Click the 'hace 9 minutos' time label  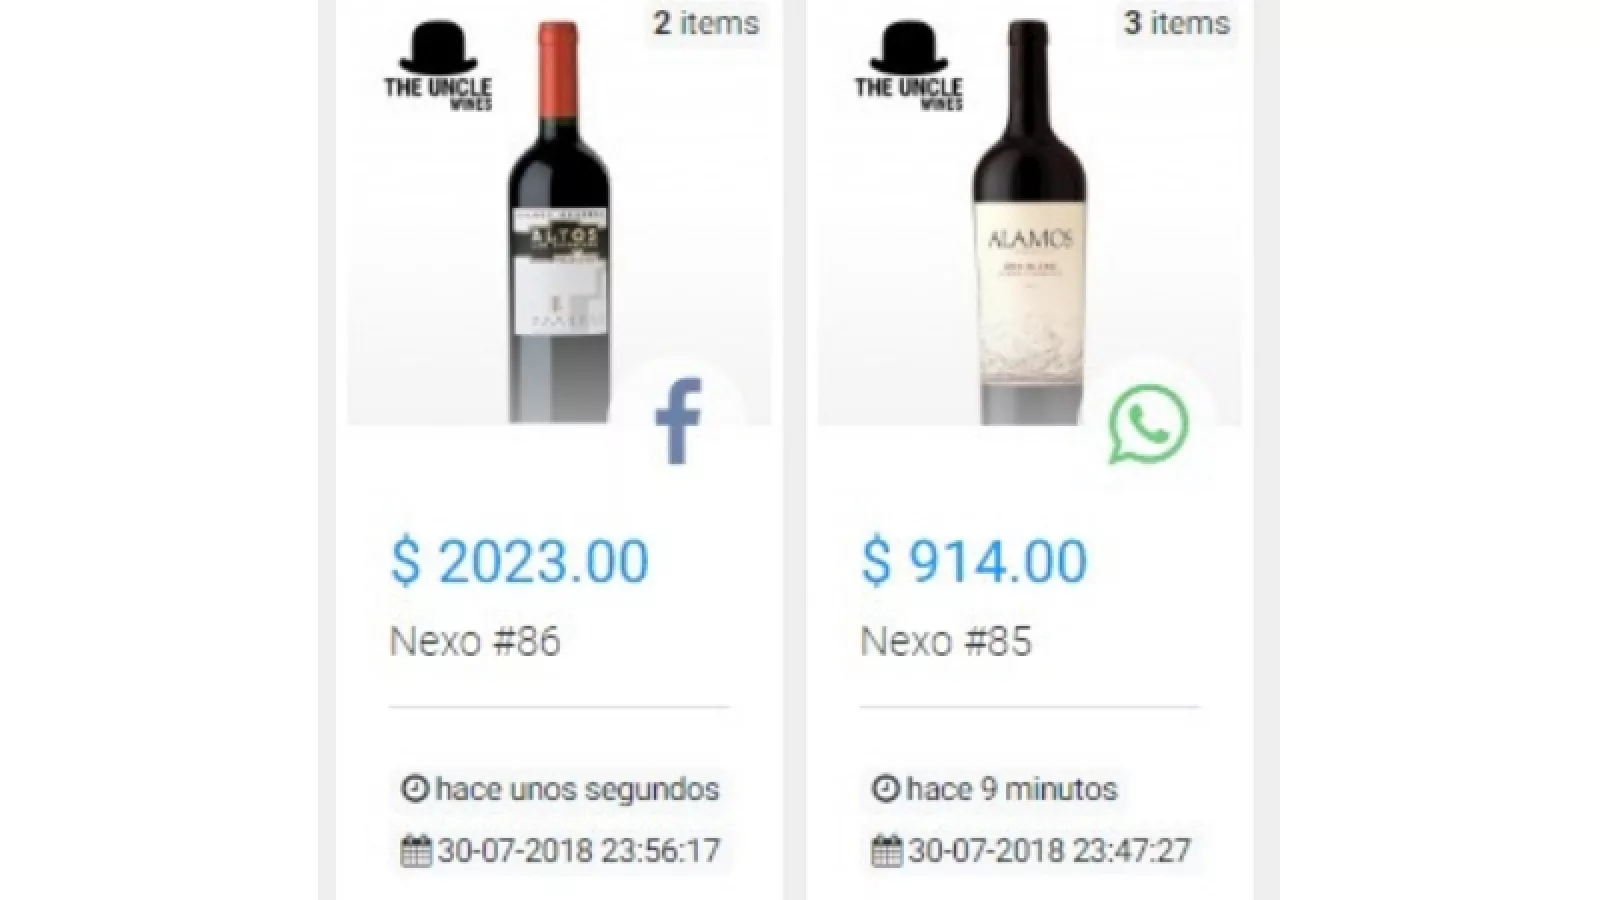(x=1011, y=789)
